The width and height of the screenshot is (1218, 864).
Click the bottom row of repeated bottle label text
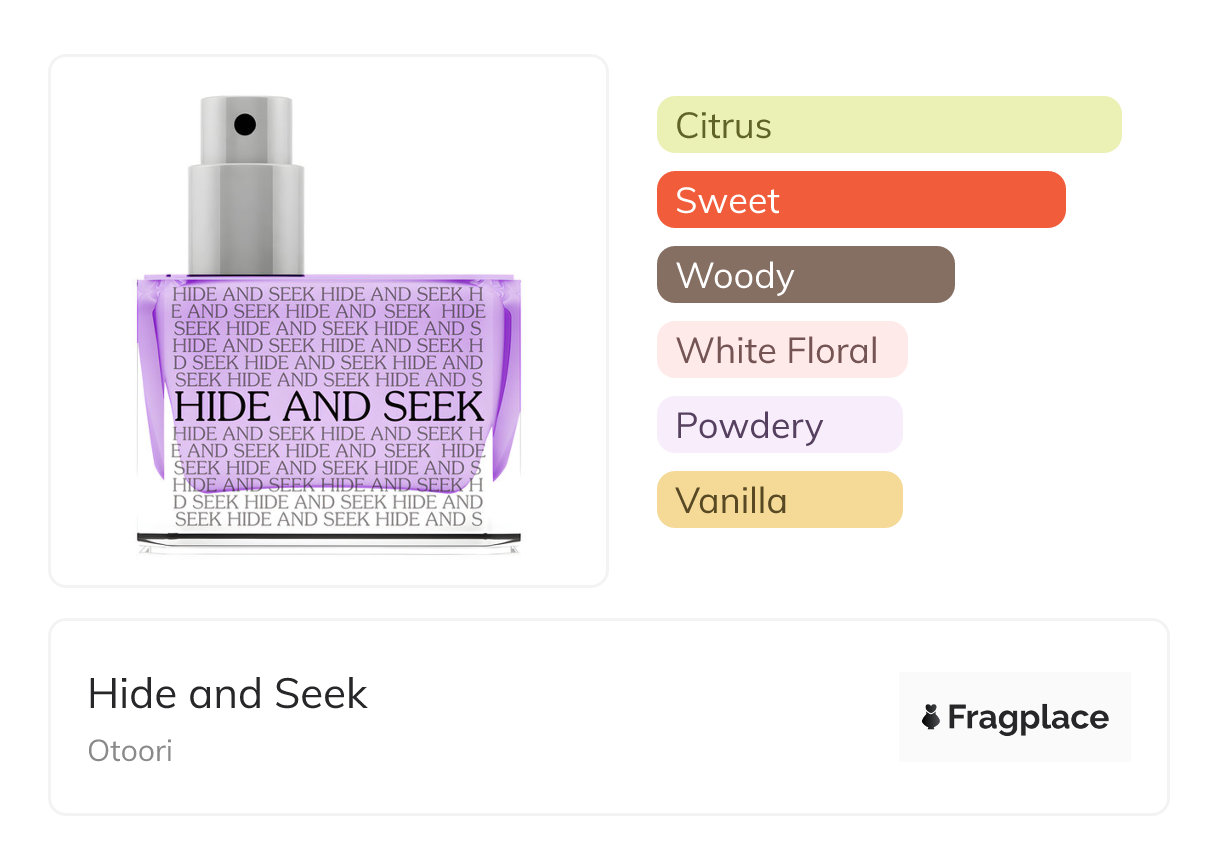[328, 519]
